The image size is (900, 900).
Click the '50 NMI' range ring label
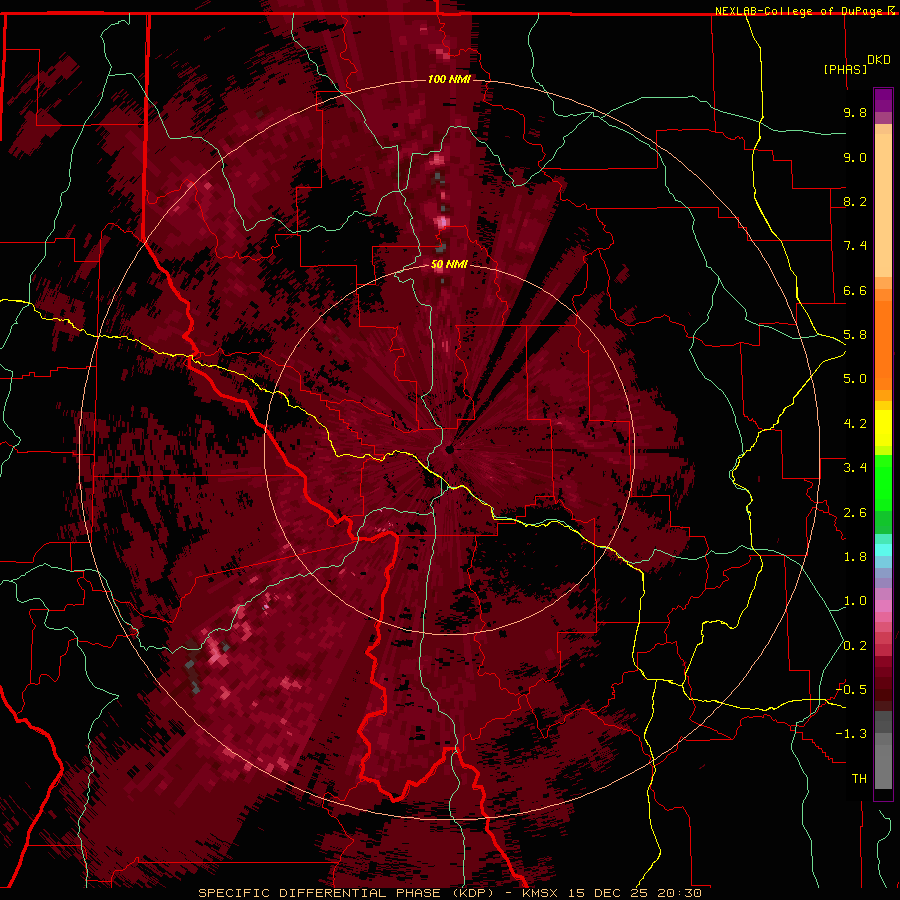point(449,265)
